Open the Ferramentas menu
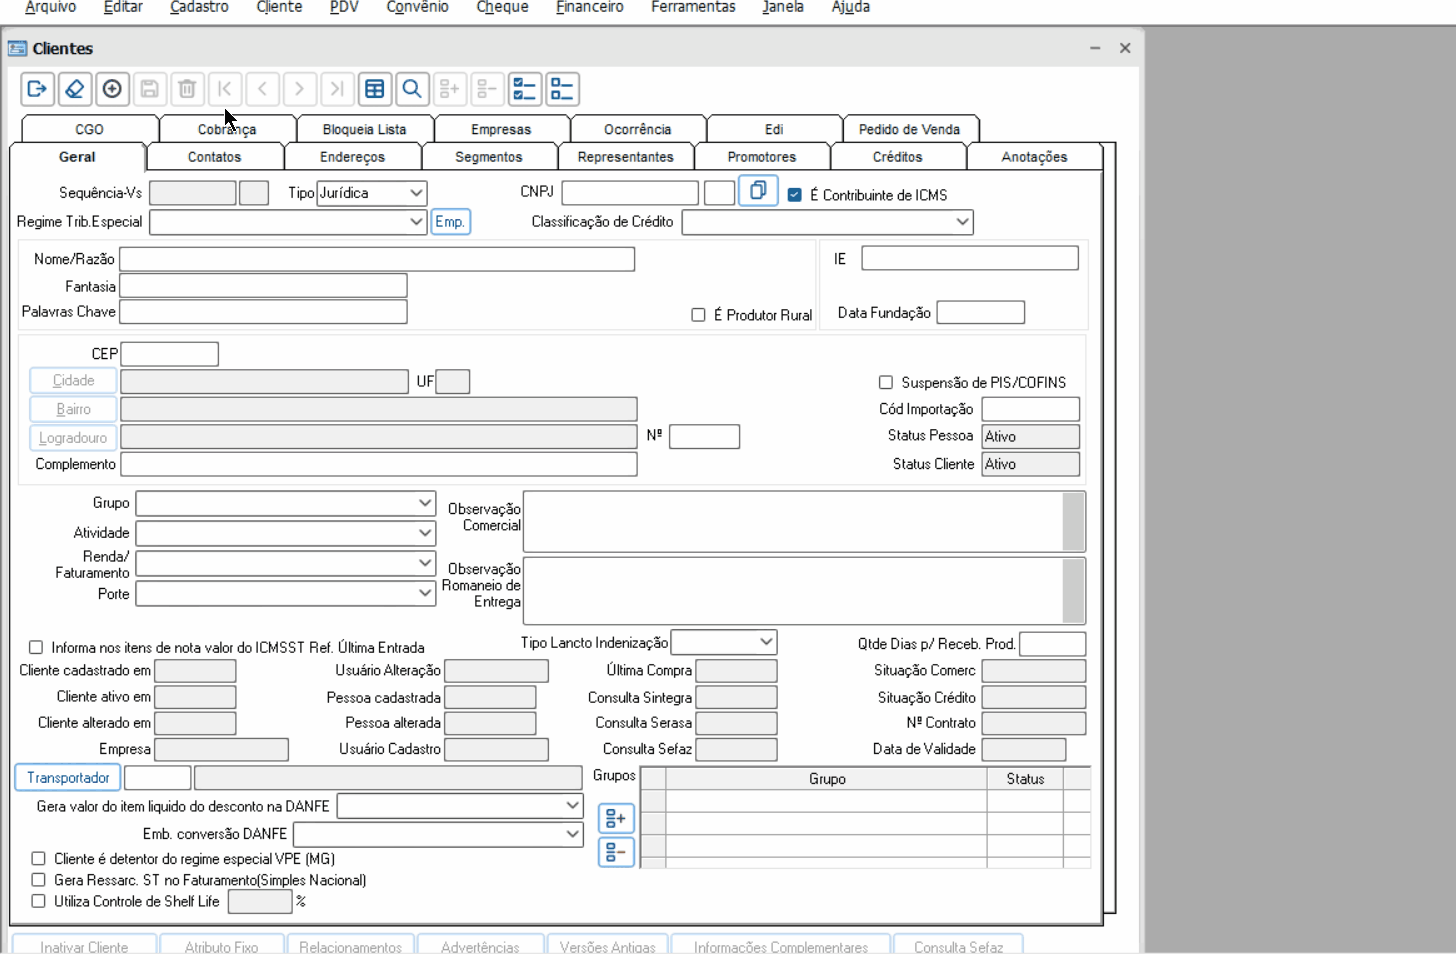The width and height of the screenshot is (1456, 954). [693, 7]
